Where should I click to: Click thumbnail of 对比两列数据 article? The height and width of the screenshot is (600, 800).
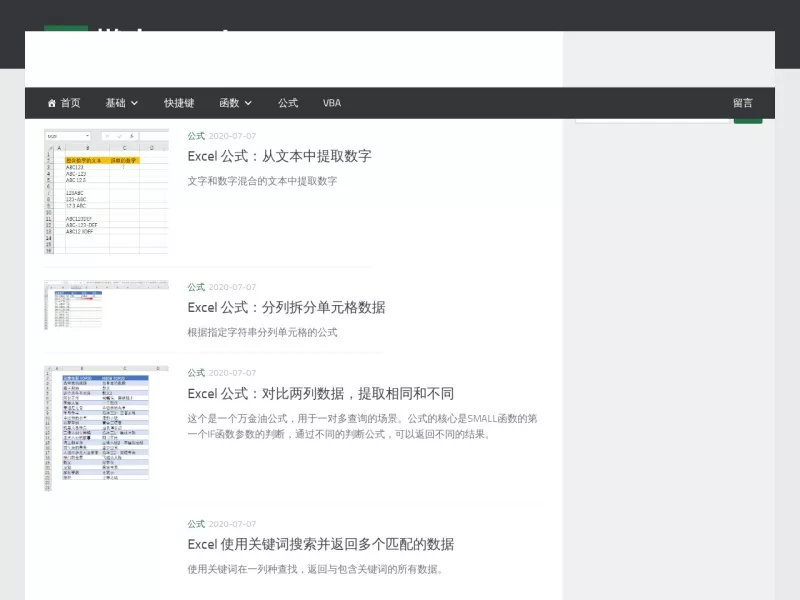(106, 429)
